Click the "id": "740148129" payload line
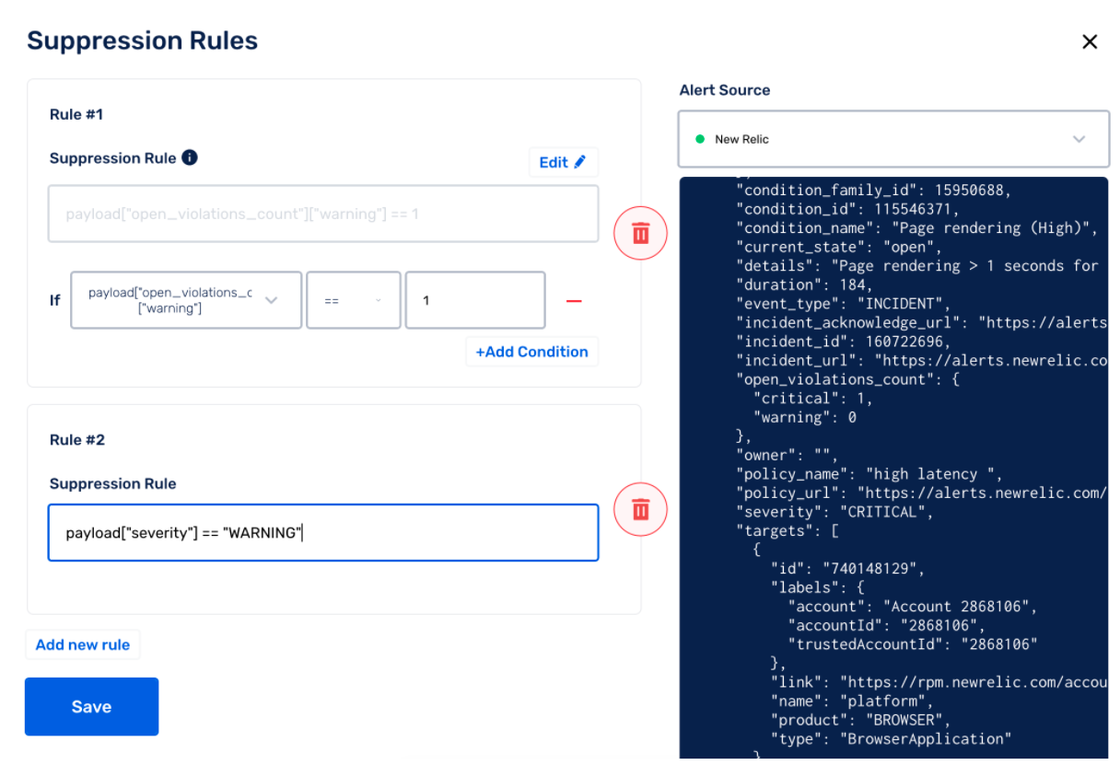Image resolution: width=1120 pixels, height=777 pixels. pos(847,568)
